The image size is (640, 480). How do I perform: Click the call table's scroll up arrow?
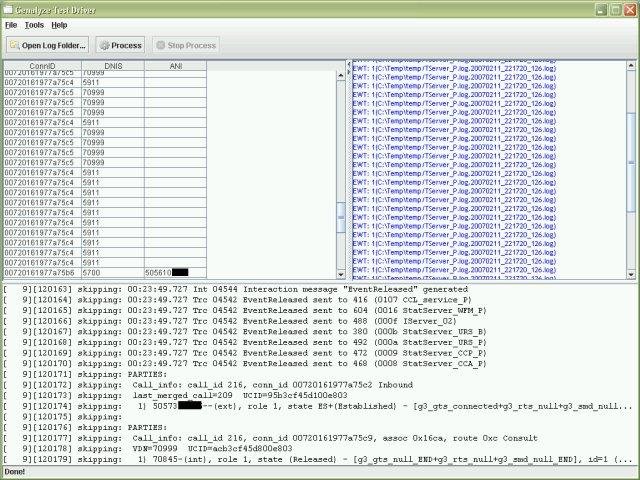(x=341, y=76)
